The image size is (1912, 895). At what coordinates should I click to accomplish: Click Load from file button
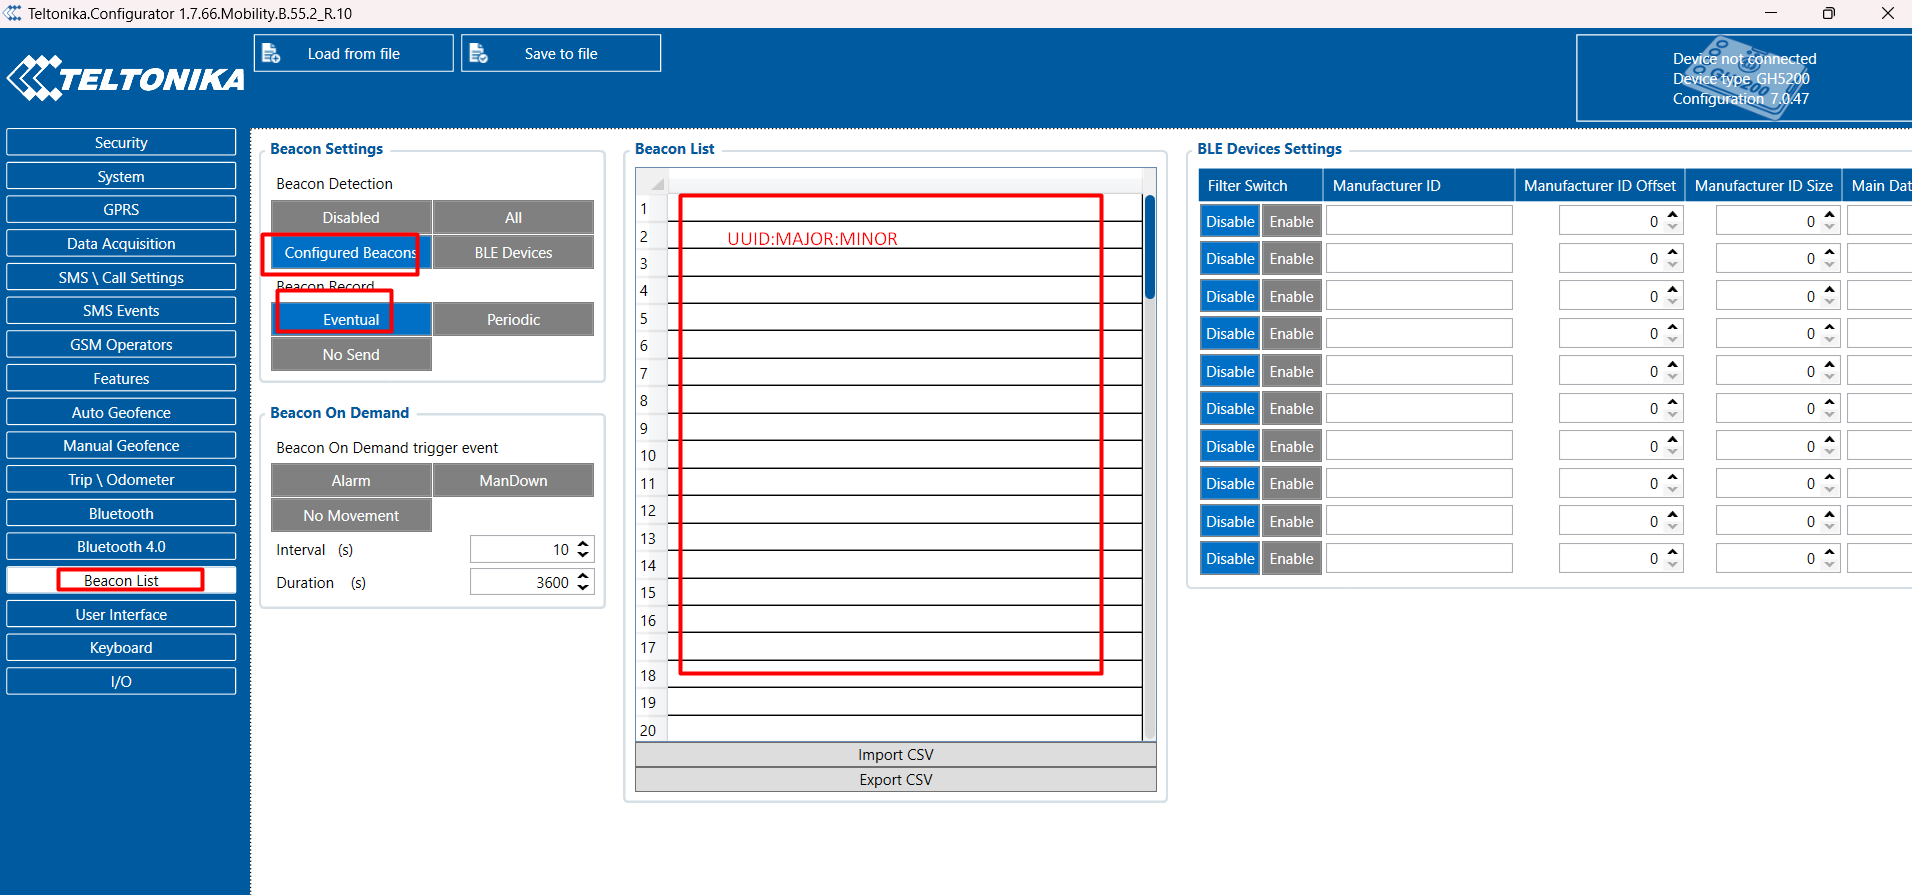(354, 53)
